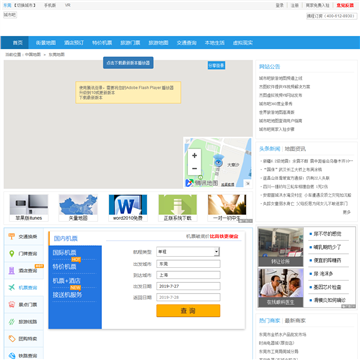Click the 网站公告 heading

(x=270, y=66)
